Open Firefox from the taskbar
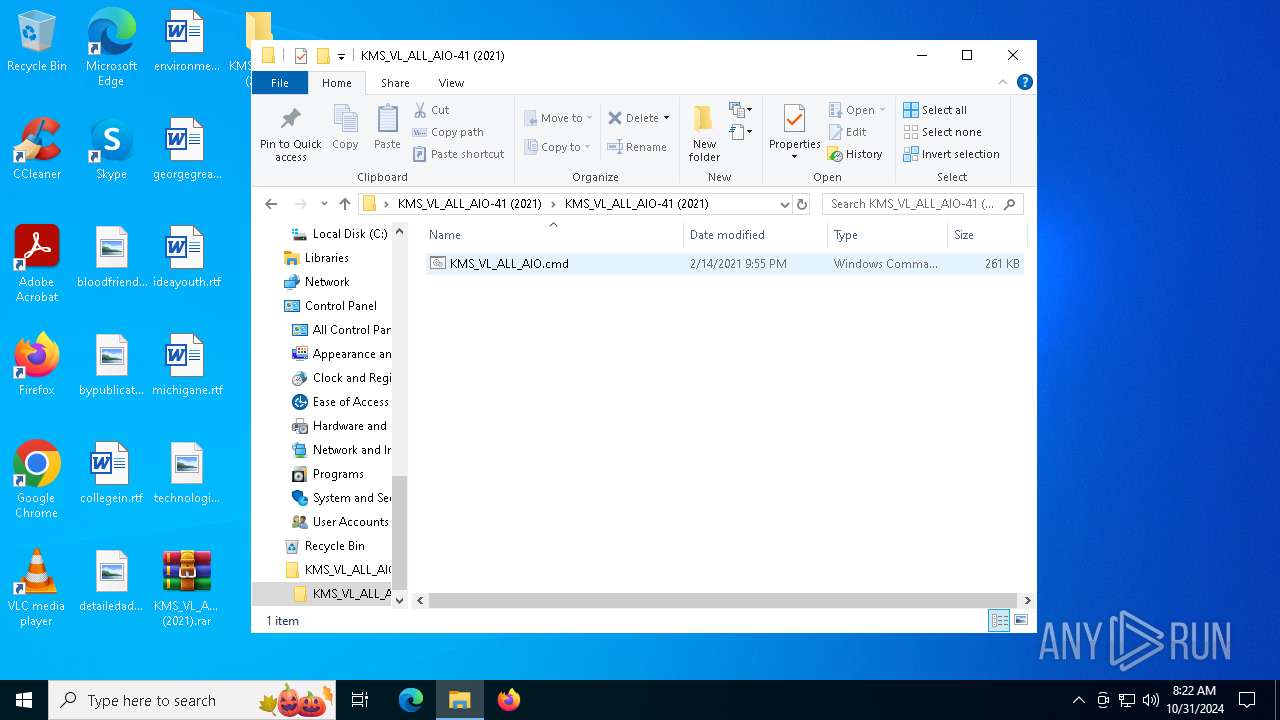 [509, 700]
